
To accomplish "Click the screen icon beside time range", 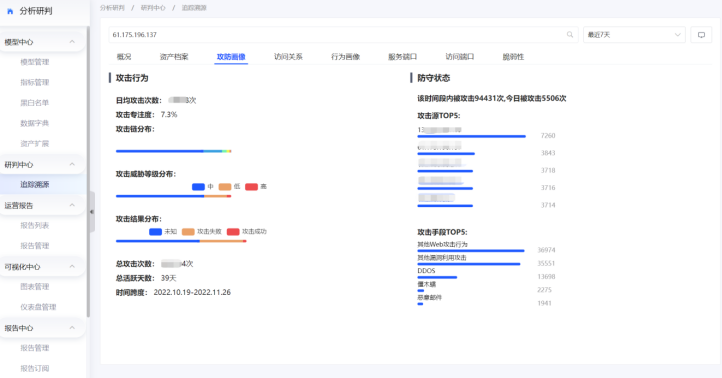I will 701,35.
